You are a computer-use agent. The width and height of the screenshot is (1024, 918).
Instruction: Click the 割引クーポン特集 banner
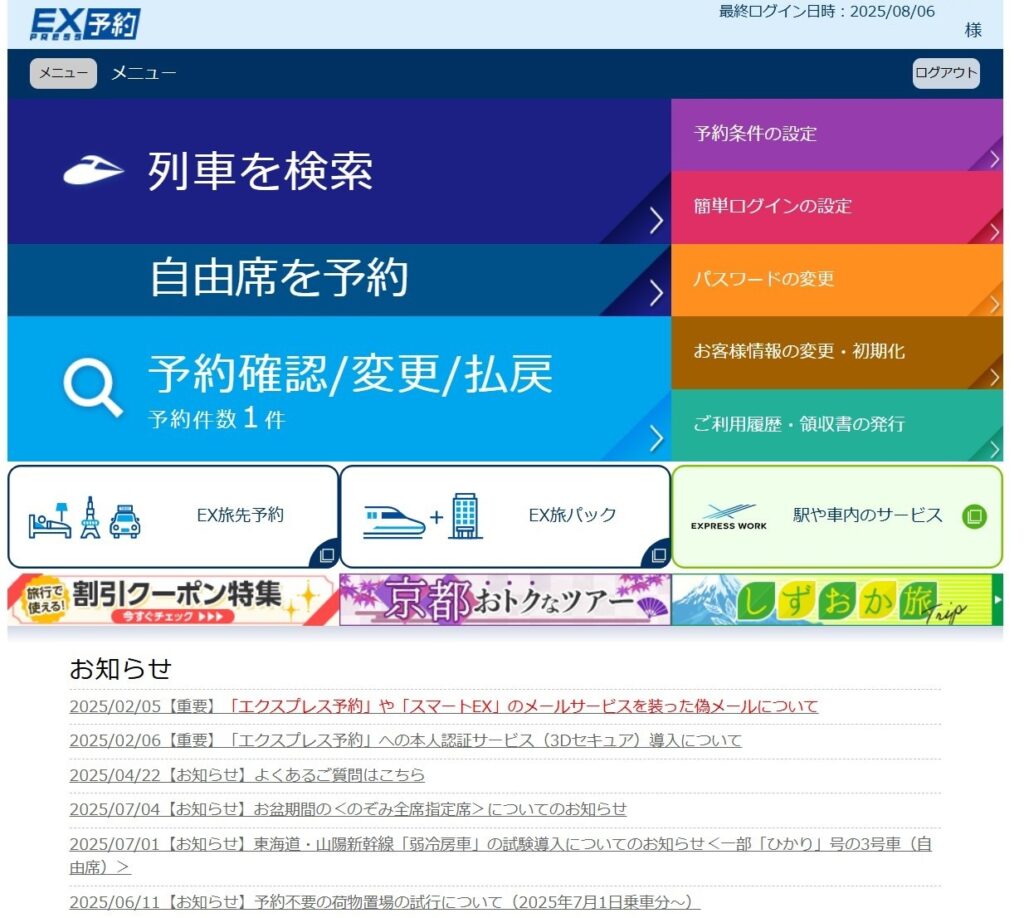173,600
